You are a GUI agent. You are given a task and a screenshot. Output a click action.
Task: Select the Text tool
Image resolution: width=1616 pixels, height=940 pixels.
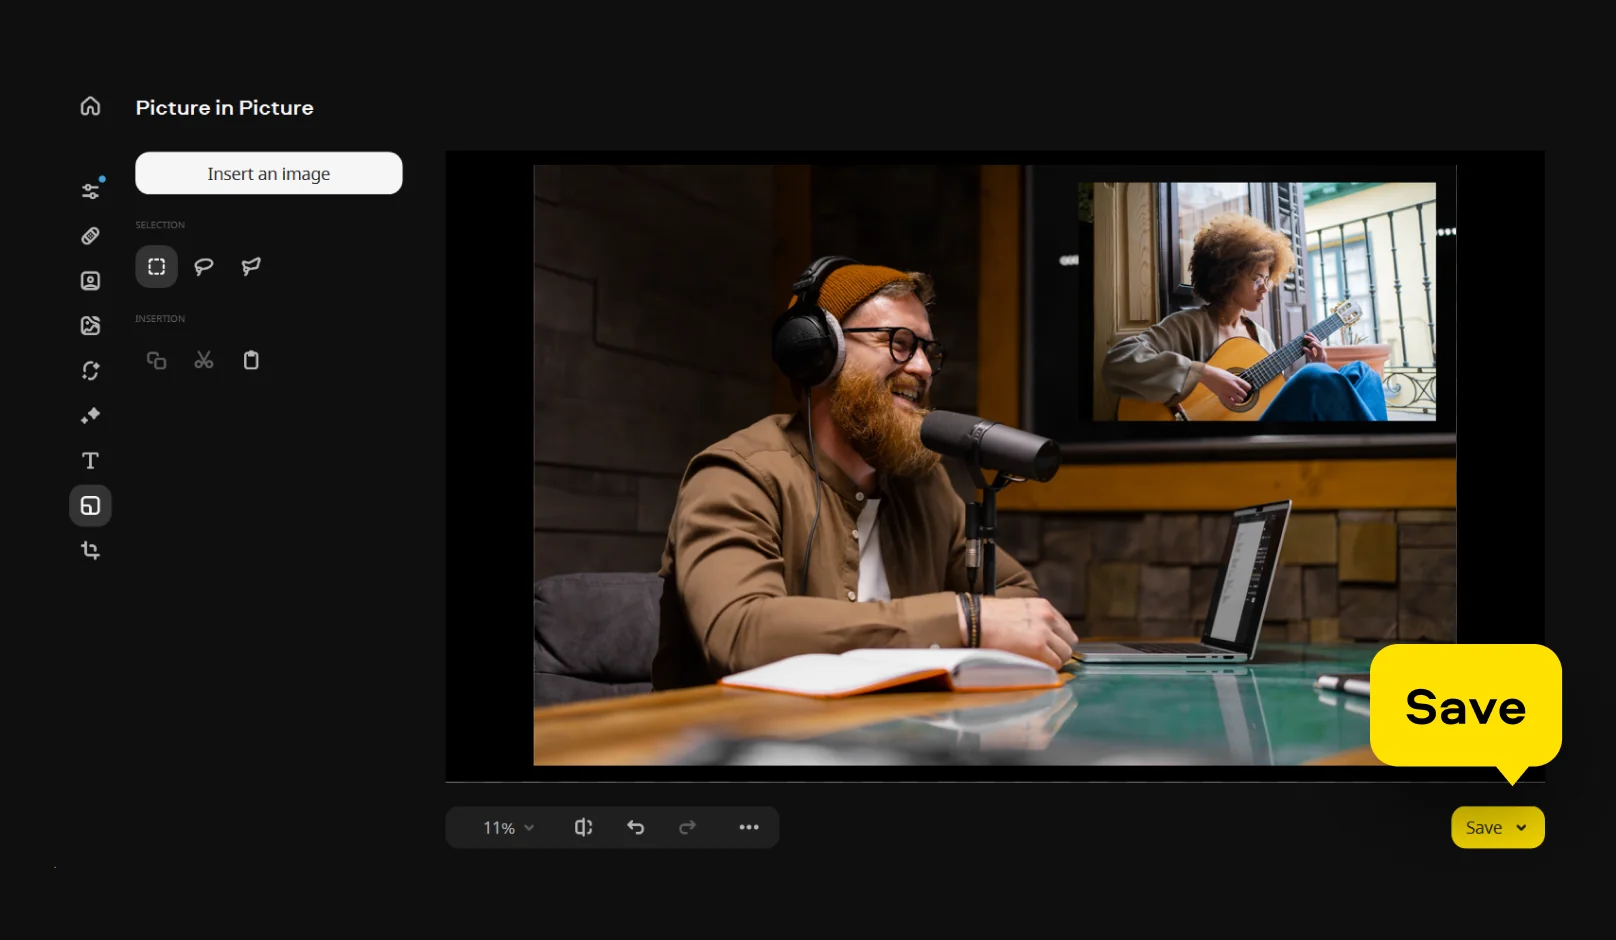click(x=90, y=460)
